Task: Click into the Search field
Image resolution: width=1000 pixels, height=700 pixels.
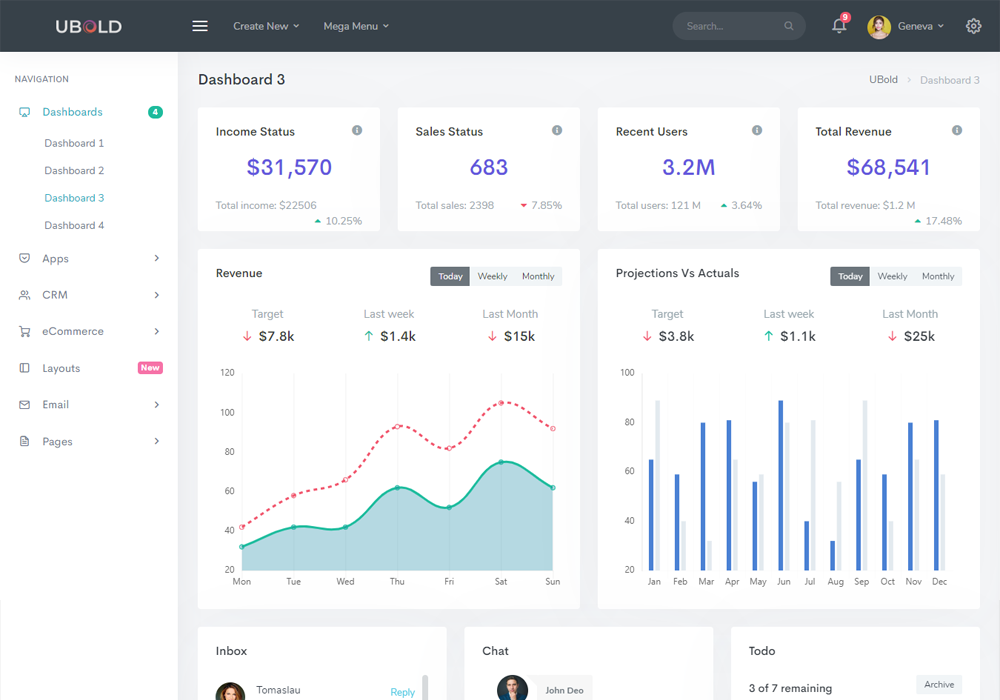Action: tap(732, 26)
